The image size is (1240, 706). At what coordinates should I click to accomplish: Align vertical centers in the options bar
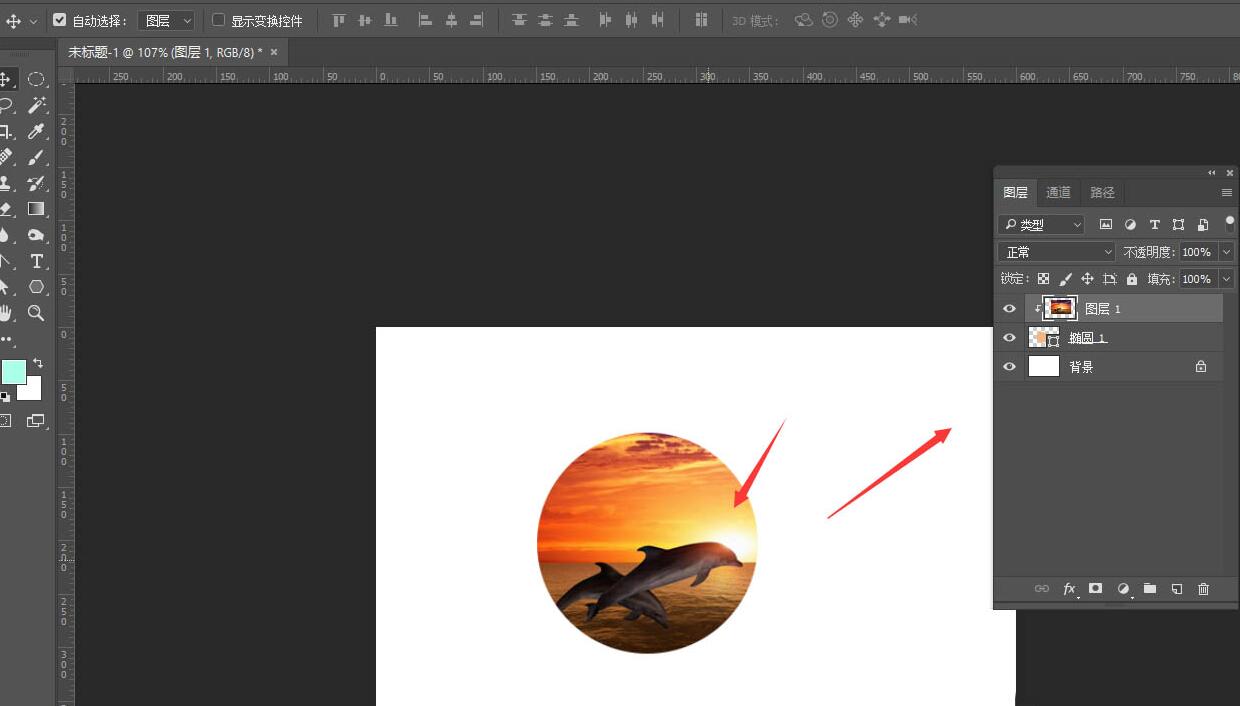point(365,20)
